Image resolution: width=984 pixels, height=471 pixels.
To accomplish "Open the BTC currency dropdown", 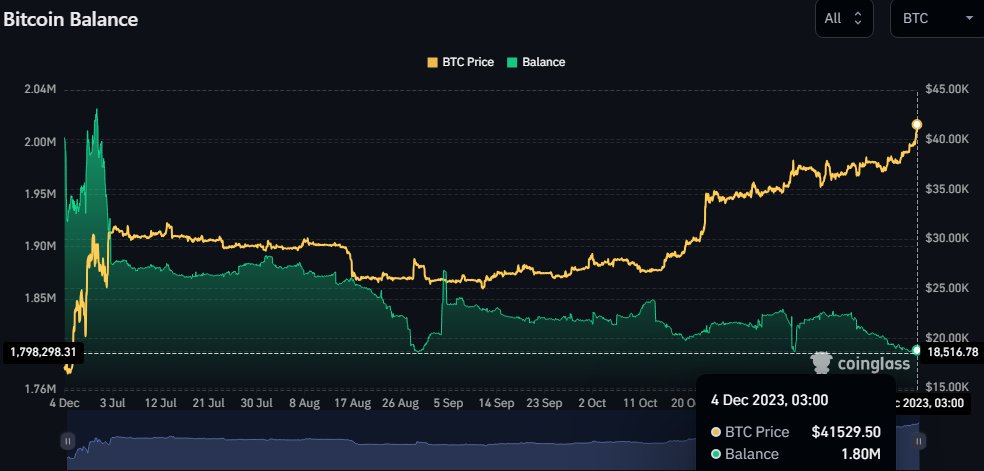I will pyautogui.click(x=937, y=19).
